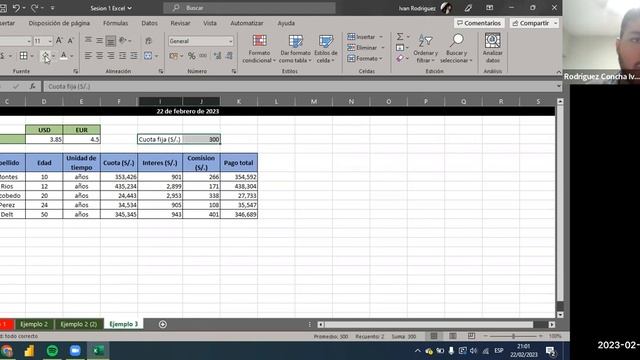Image resolution: width=640 pixels, height=360 pixels.
Task: Toggle Wrap text in Alineación
Action: click(148, 40)
